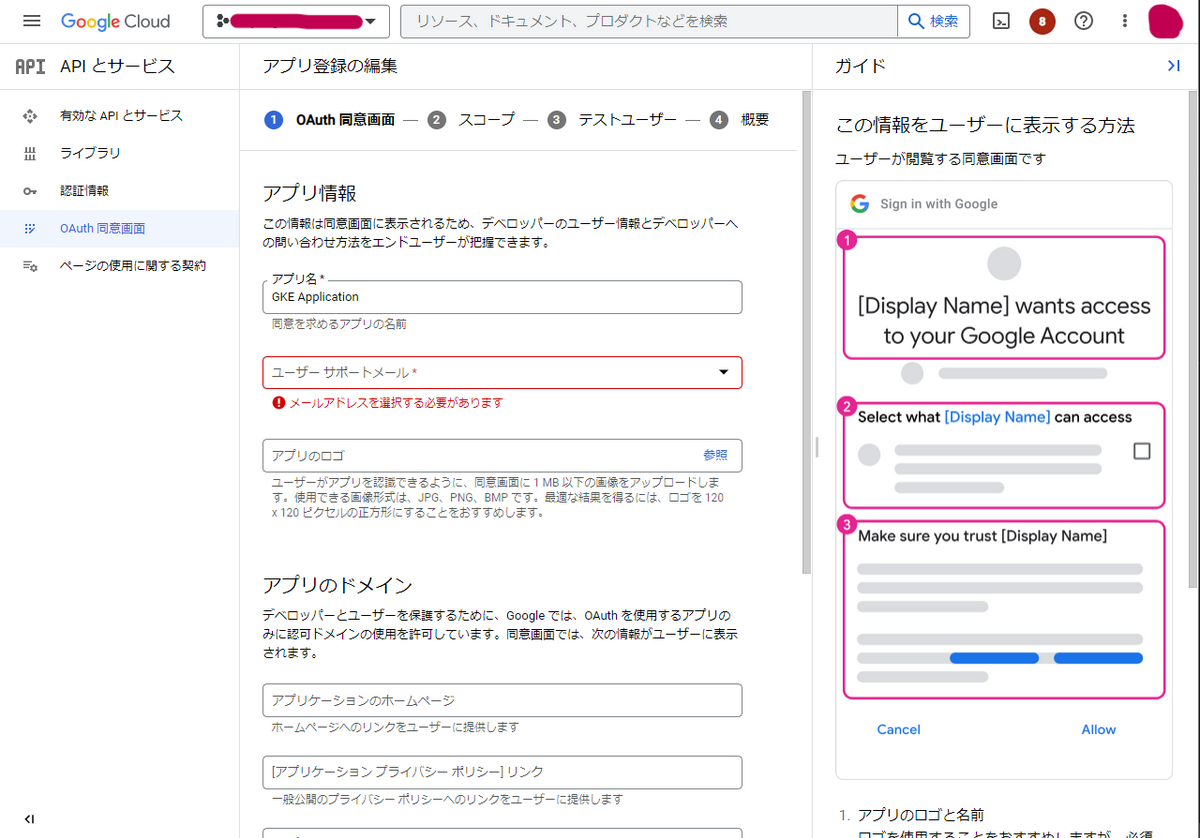Click the ライブラリ sidebar icon
The height and width of the screenshot is (838, 1200).
30,153
